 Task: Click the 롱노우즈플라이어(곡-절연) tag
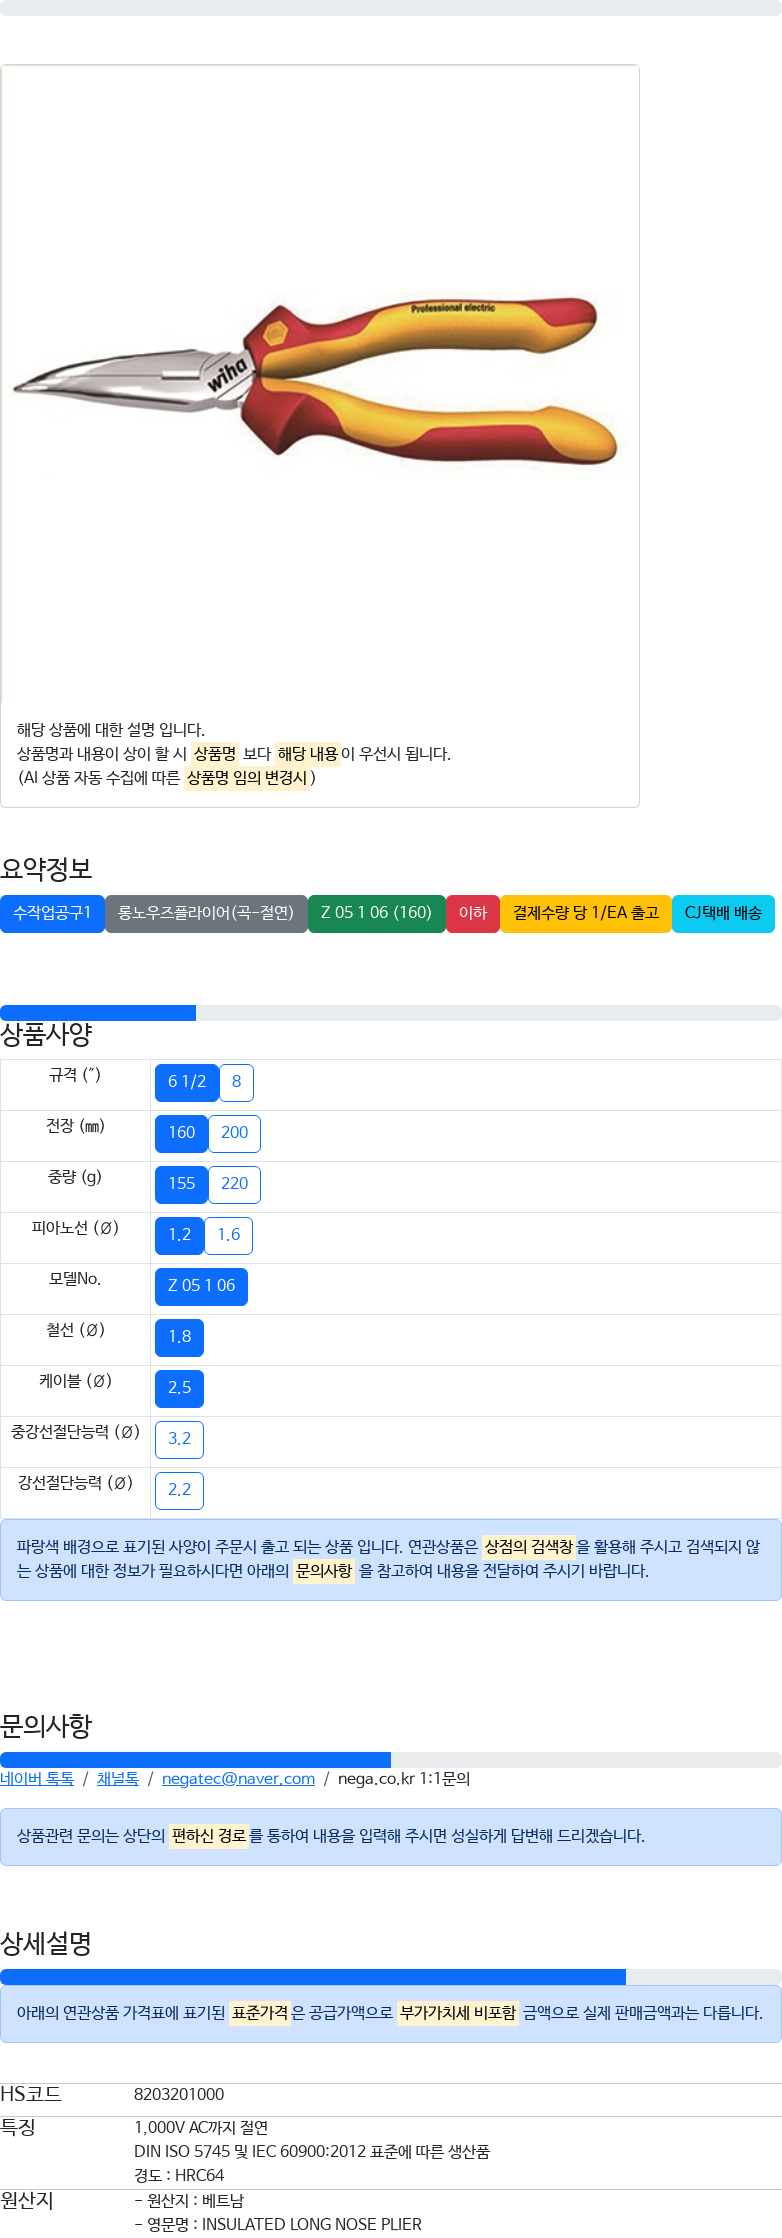206,913
